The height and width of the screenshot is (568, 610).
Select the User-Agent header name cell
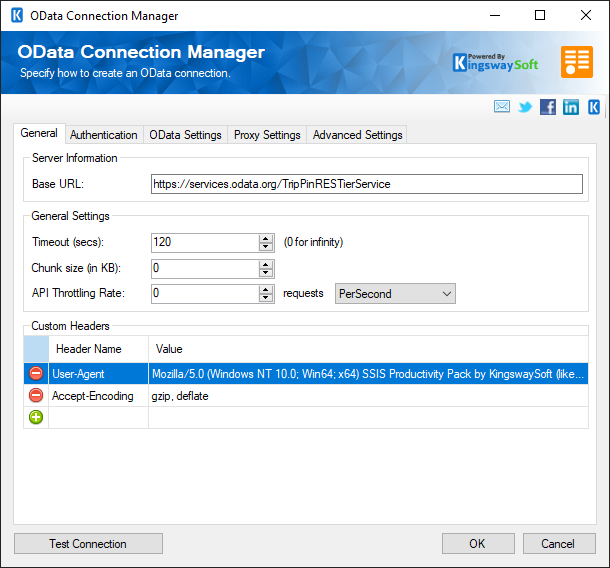[98, 373]
